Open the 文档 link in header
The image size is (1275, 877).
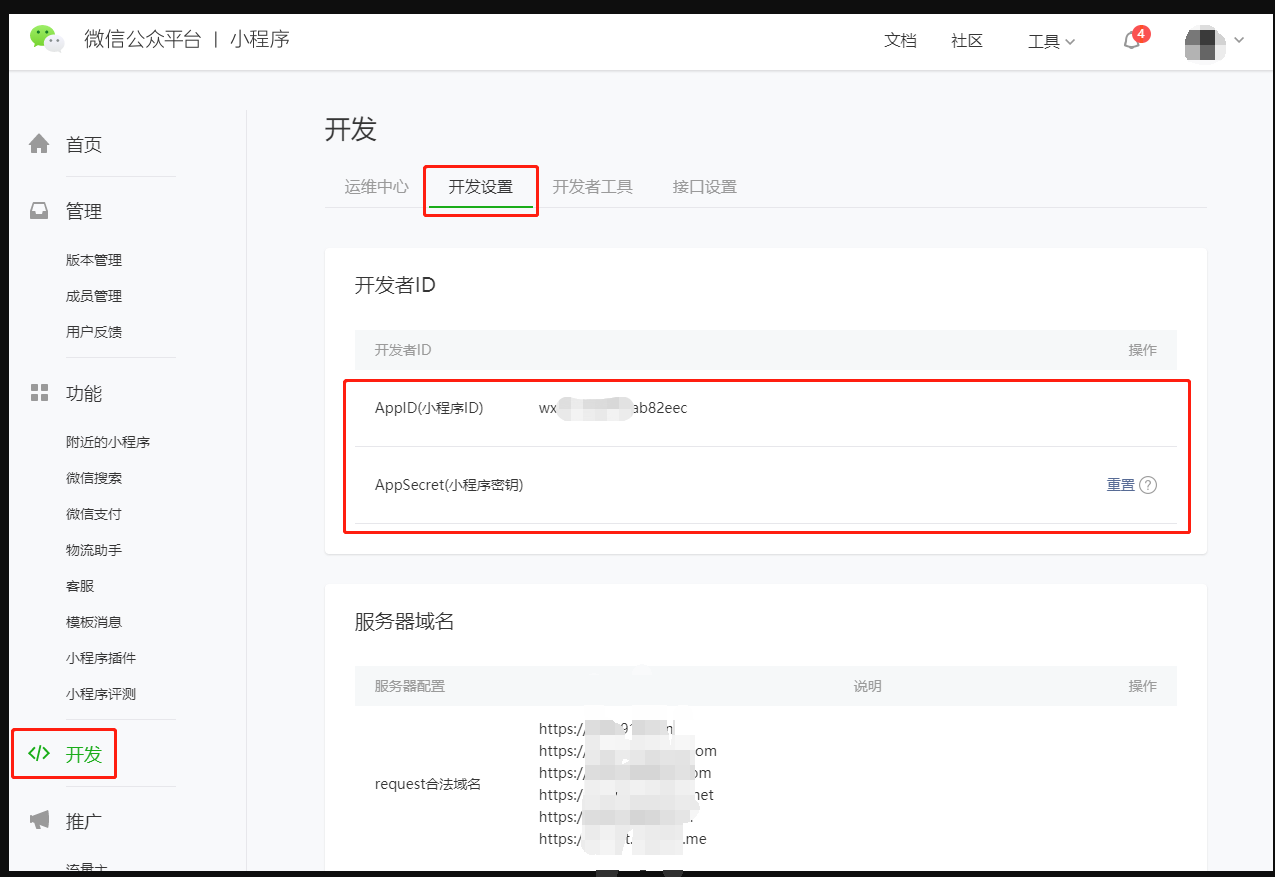(900, 41)
